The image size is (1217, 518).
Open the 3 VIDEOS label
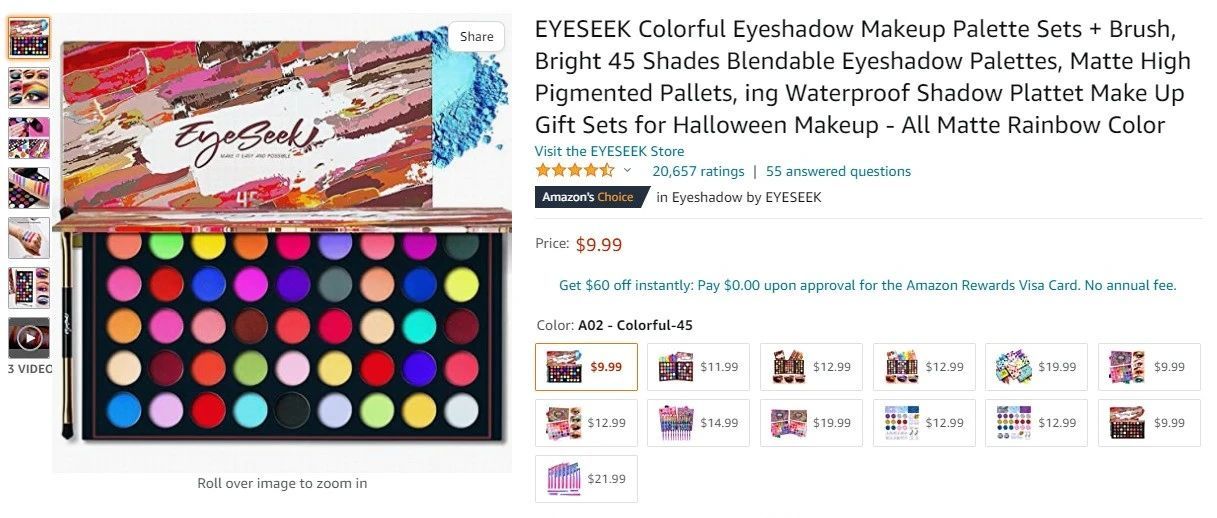point(30,369)
